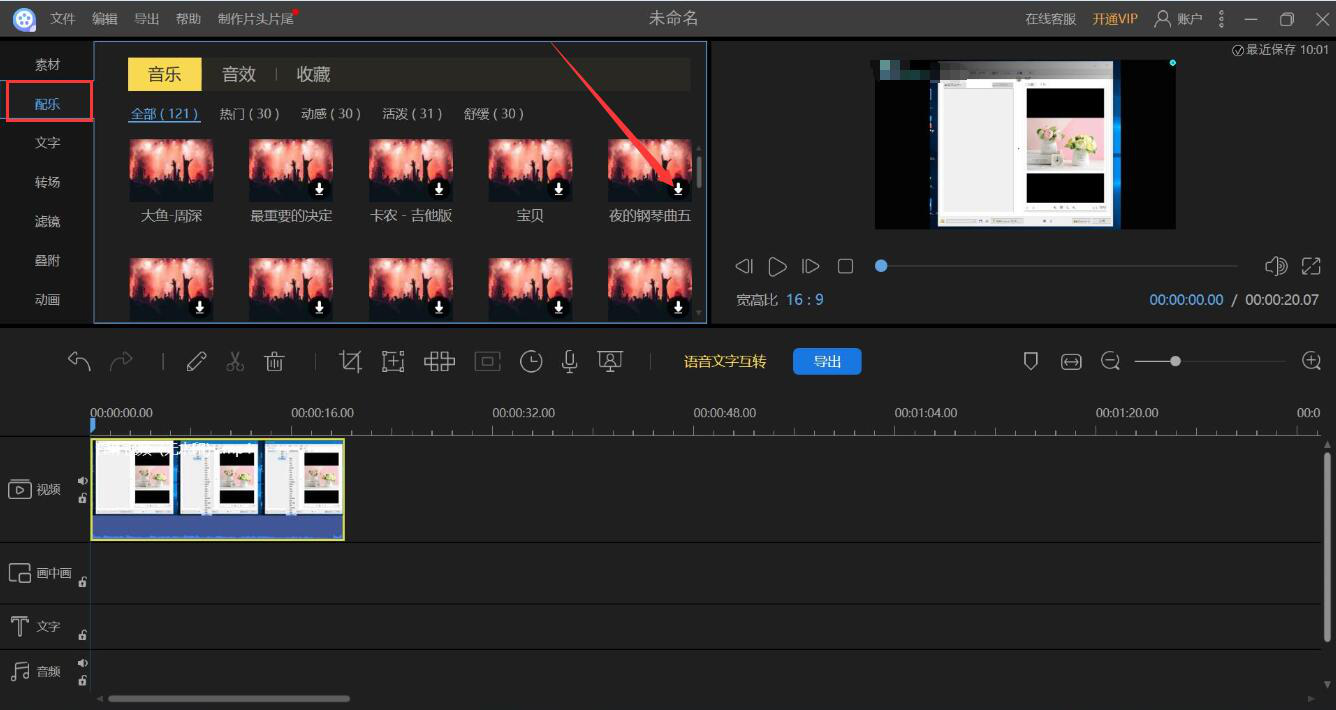Switch to the 音效 tab

click(239, 74)
